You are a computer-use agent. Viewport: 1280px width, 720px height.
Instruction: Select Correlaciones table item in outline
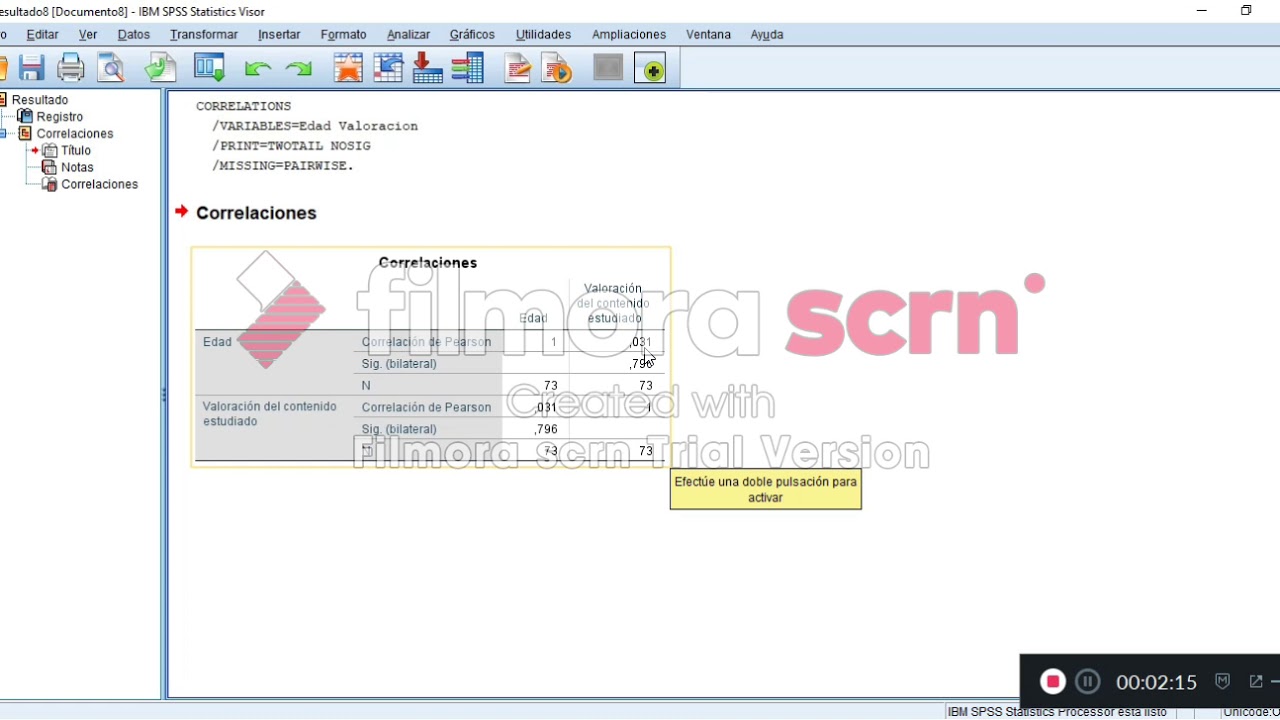pyautogui.click(x=99, y=185)
